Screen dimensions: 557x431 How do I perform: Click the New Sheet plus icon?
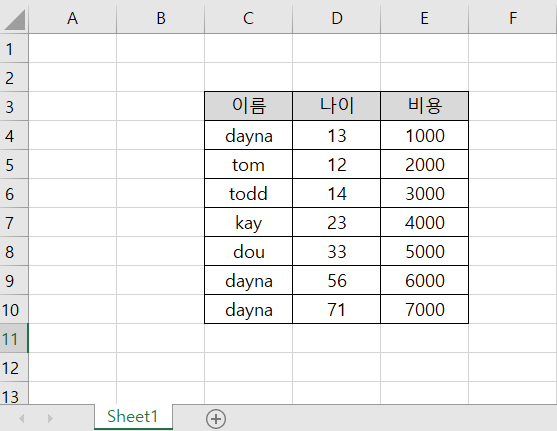click(216, 419)
